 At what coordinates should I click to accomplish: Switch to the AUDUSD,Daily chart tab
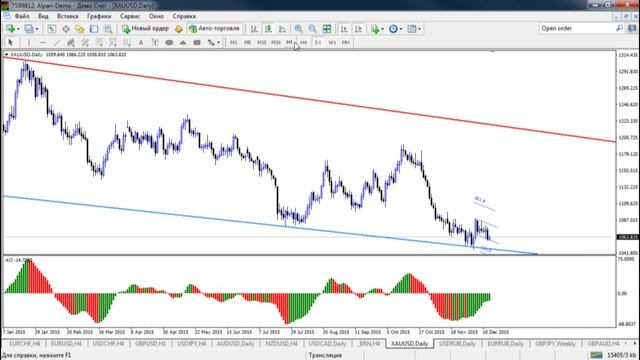(x=235, y=344)
